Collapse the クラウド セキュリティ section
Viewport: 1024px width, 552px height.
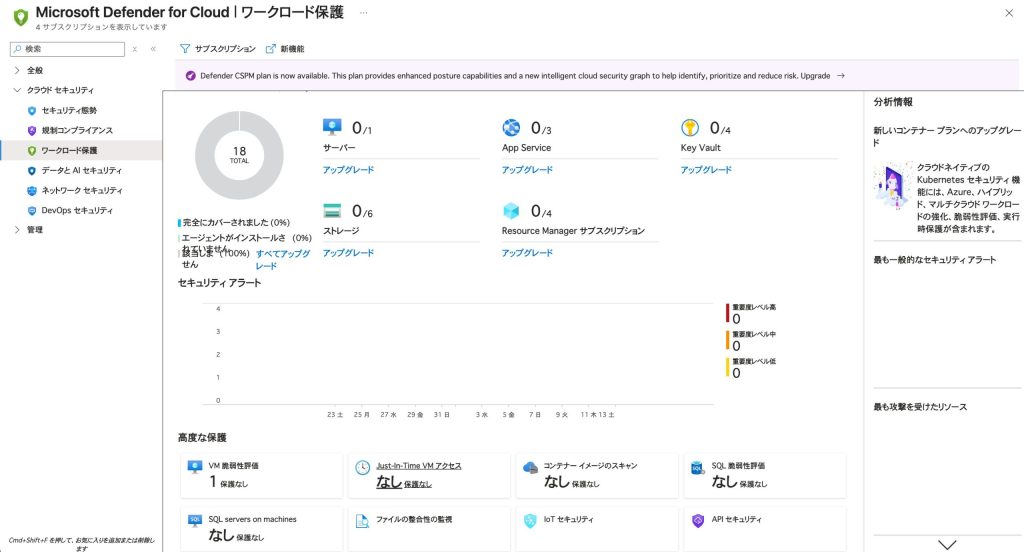pos(17,90)
